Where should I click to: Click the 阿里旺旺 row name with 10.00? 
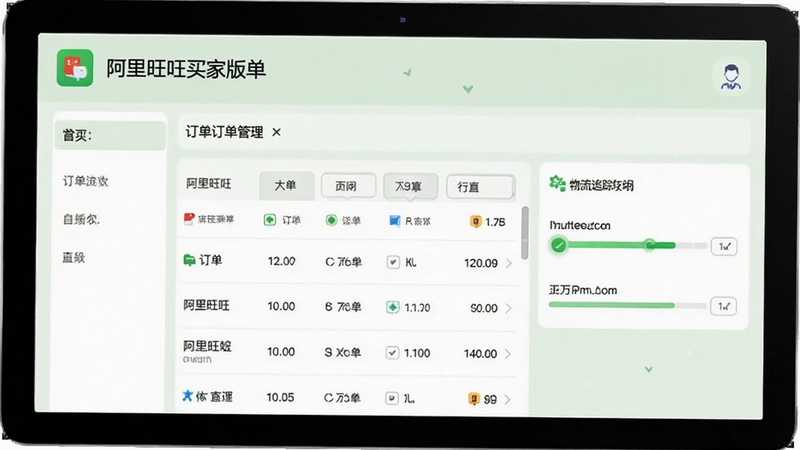(207, 305)
